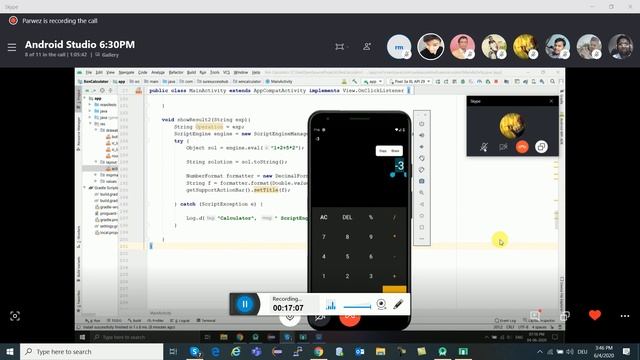Screen dimensions: 640x360
Task: Open the Skype hamburger menu
Action: 12,47
